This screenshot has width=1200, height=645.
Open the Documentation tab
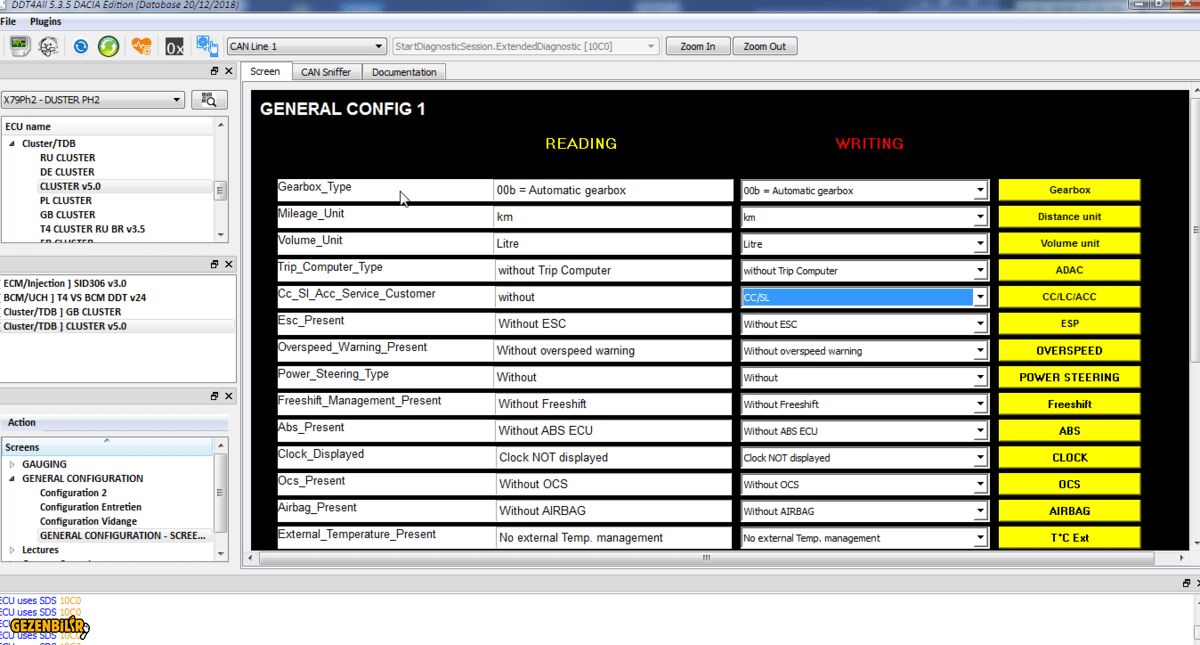click(404, 72)
